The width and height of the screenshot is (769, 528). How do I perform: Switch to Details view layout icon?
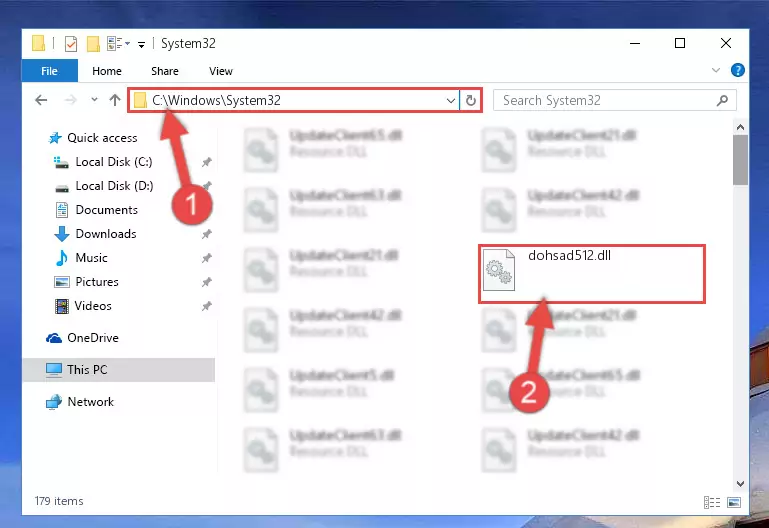coord(712,503)
